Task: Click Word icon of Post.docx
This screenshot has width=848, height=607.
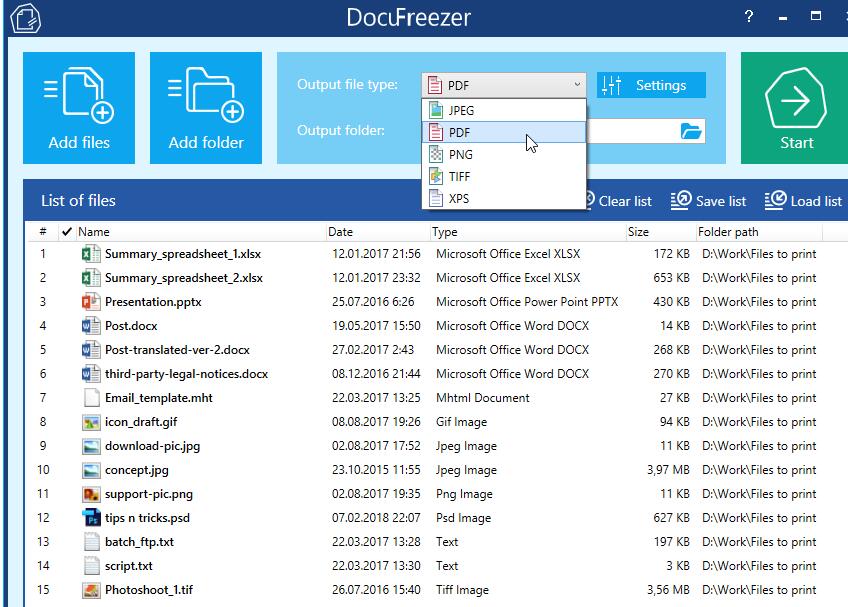Action: 91,326
